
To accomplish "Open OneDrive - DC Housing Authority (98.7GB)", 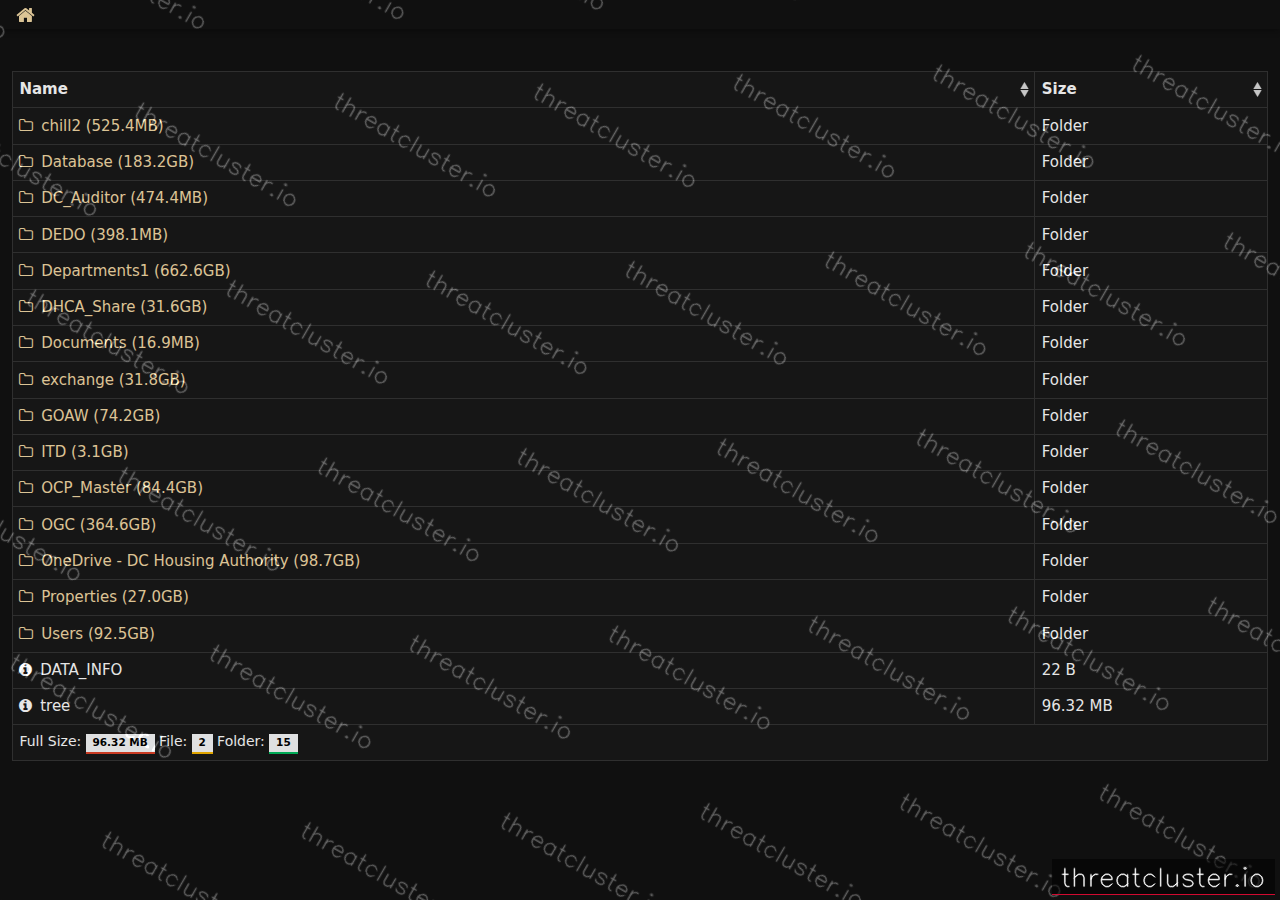I will 200,560.
